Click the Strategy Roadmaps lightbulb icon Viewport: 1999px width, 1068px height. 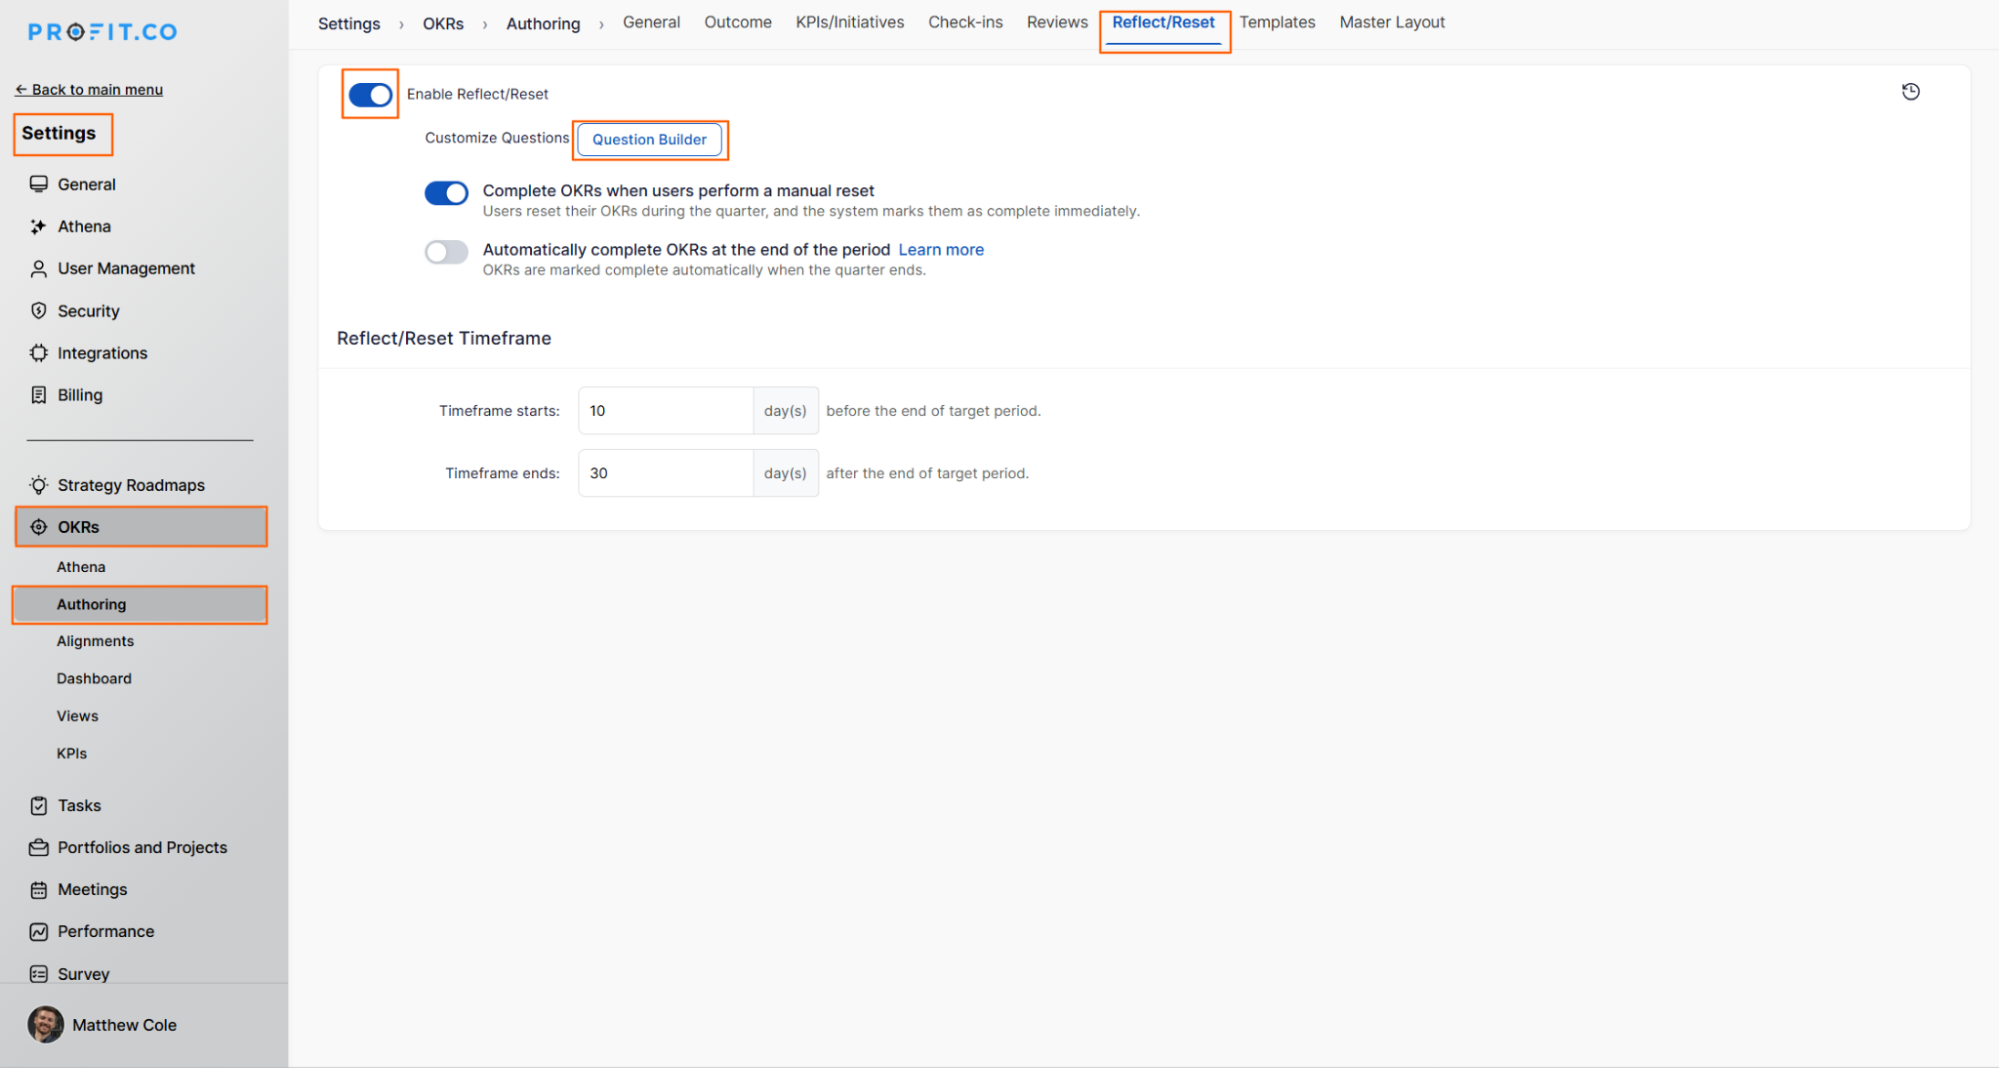click(x=38, y=485)
